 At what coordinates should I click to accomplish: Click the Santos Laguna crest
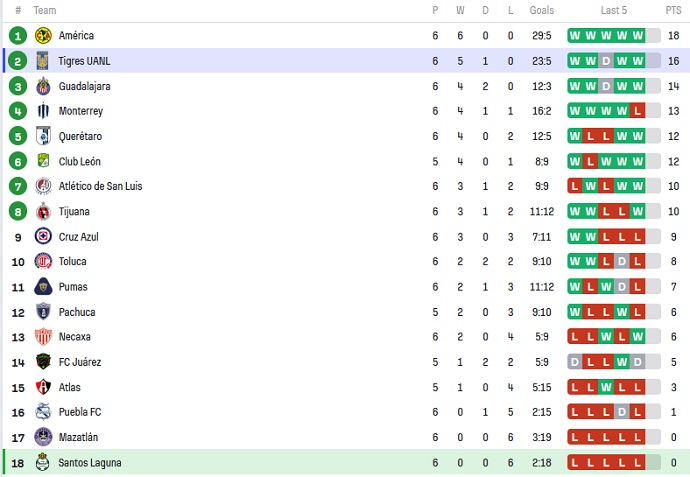coord(42,462)
